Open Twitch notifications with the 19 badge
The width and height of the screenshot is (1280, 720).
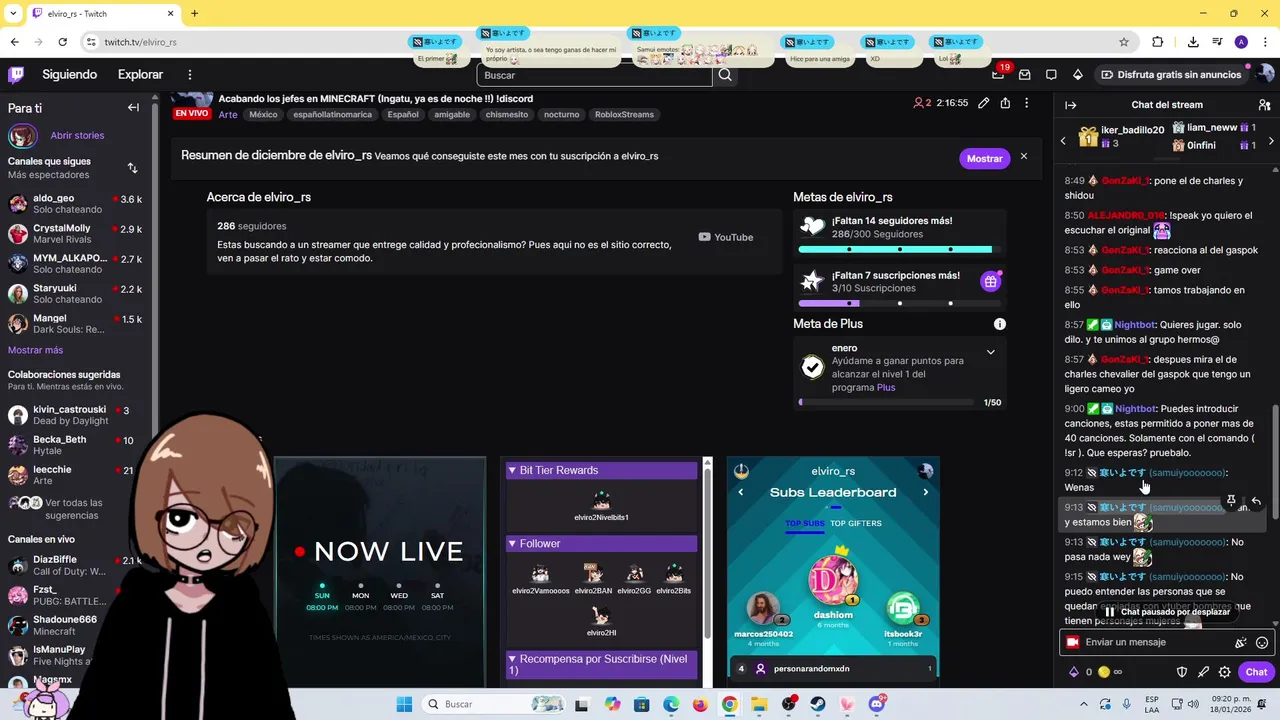(998, 75)
